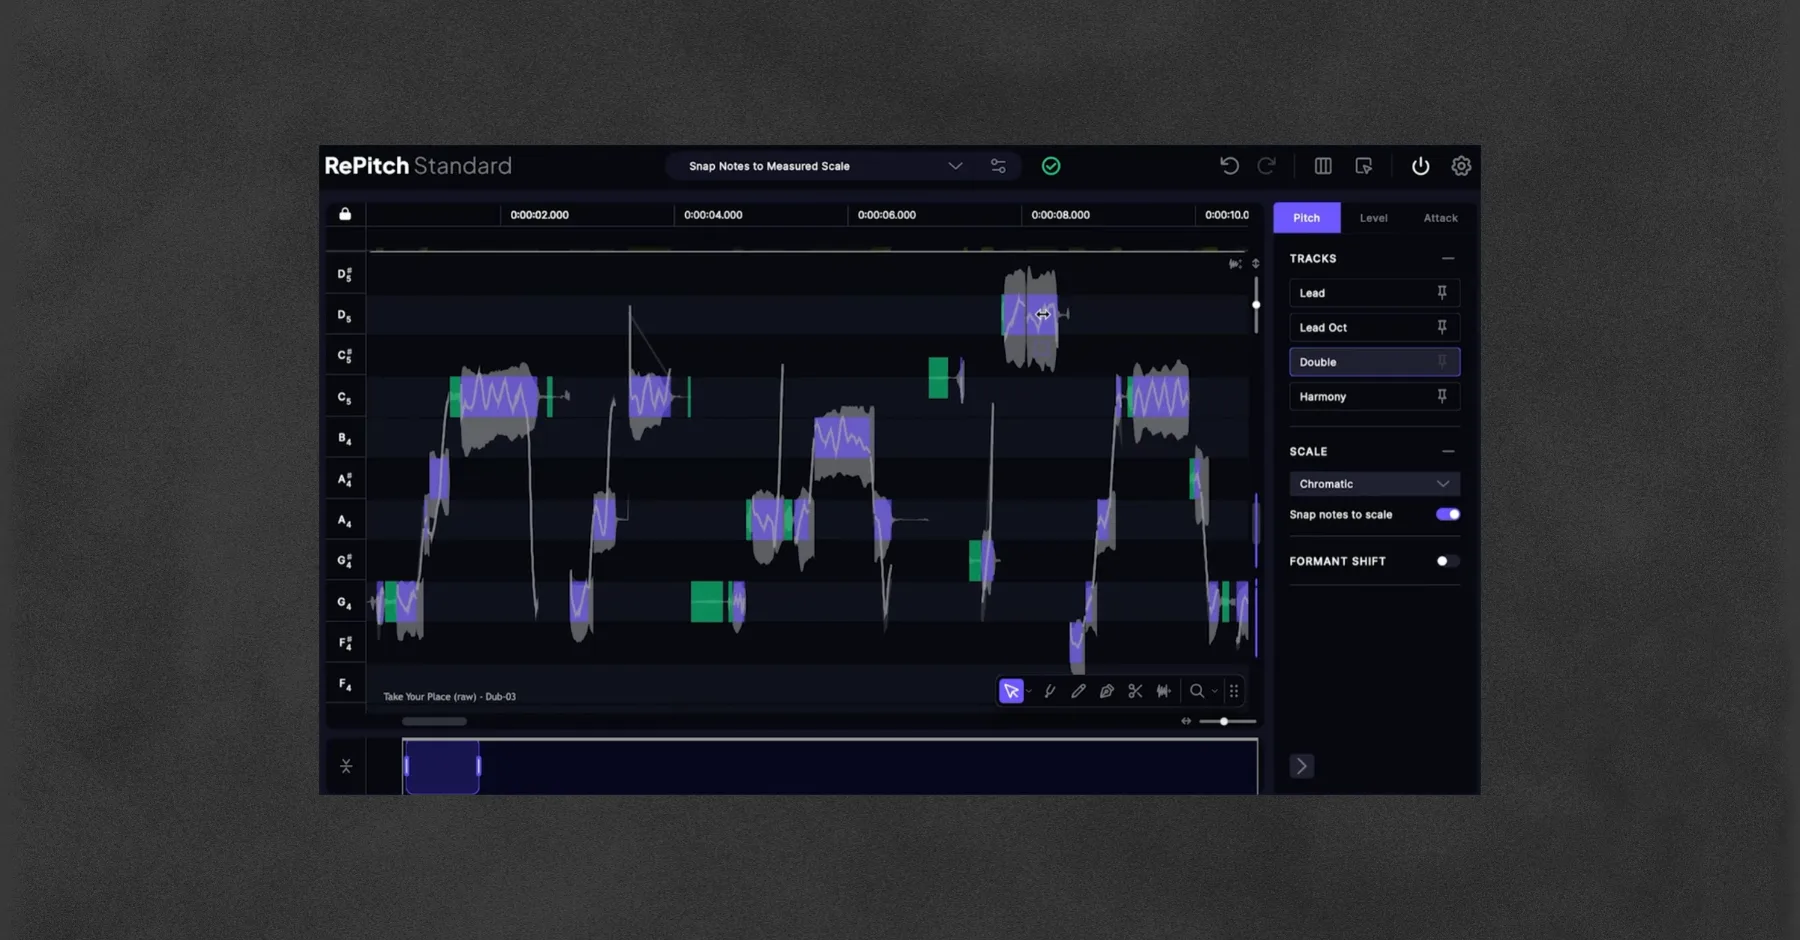Expand the zoom tool options chevron

[x=1215, y=691]
